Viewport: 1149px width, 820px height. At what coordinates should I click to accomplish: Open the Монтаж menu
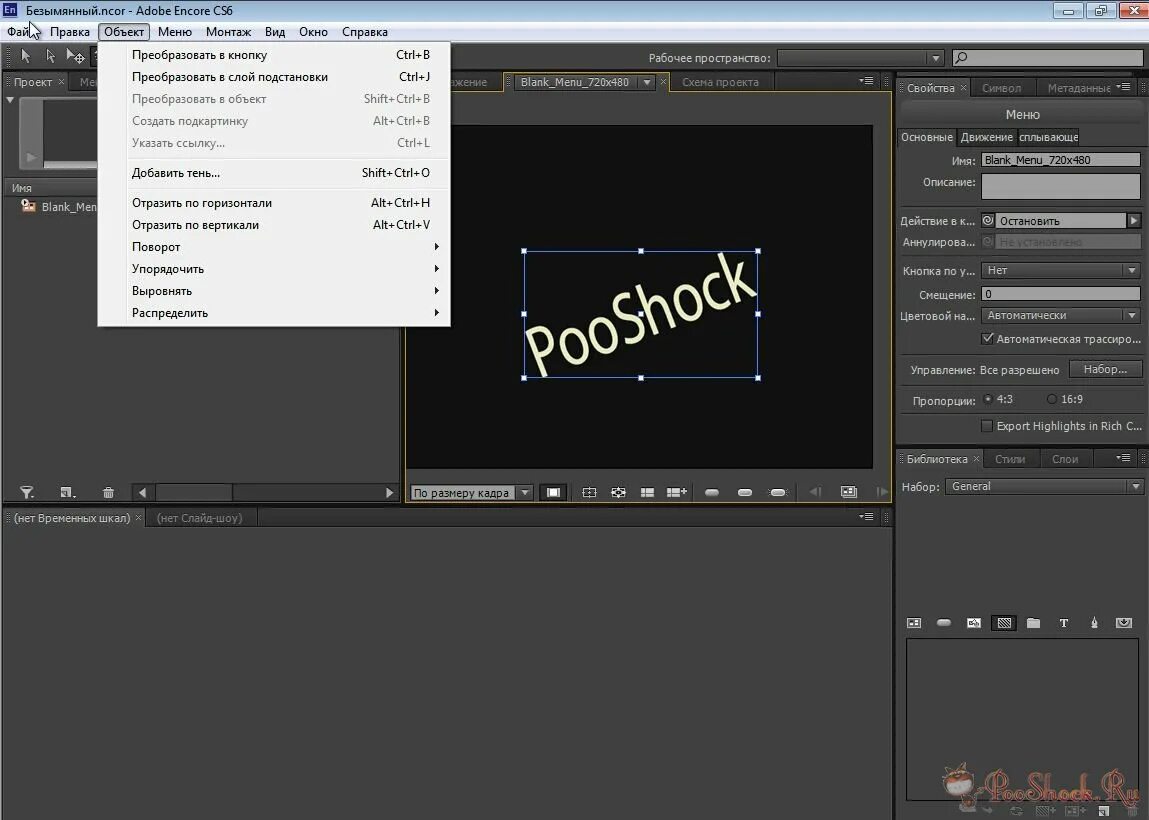click(x=228, y=32)
